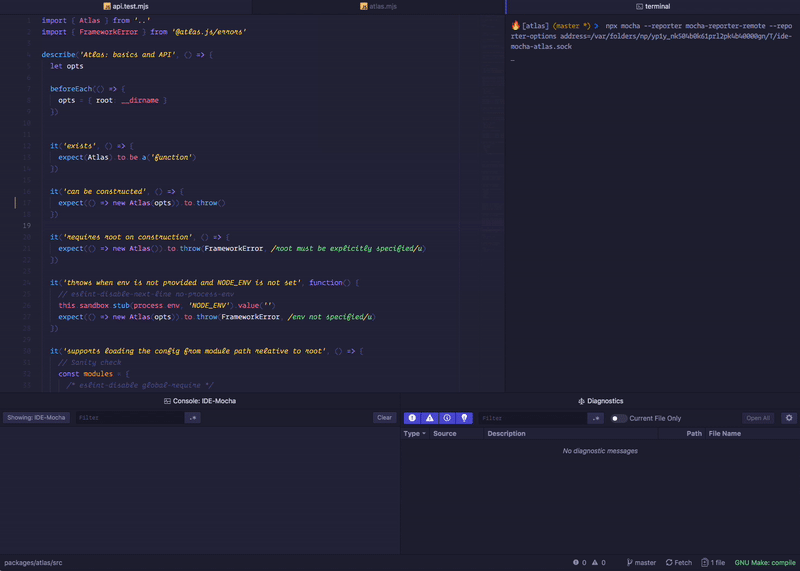
Task: Click line number 19 in the gutter
Action: pos(27,226)
